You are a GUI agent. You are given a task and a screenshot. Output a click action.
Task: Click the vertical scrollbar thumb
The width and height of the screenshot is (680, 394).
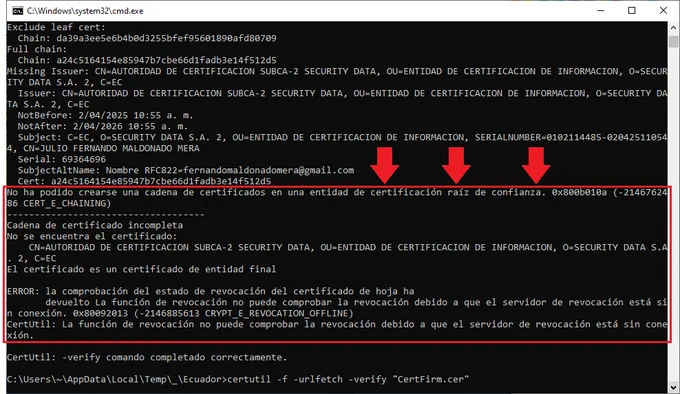coord(673,42)
